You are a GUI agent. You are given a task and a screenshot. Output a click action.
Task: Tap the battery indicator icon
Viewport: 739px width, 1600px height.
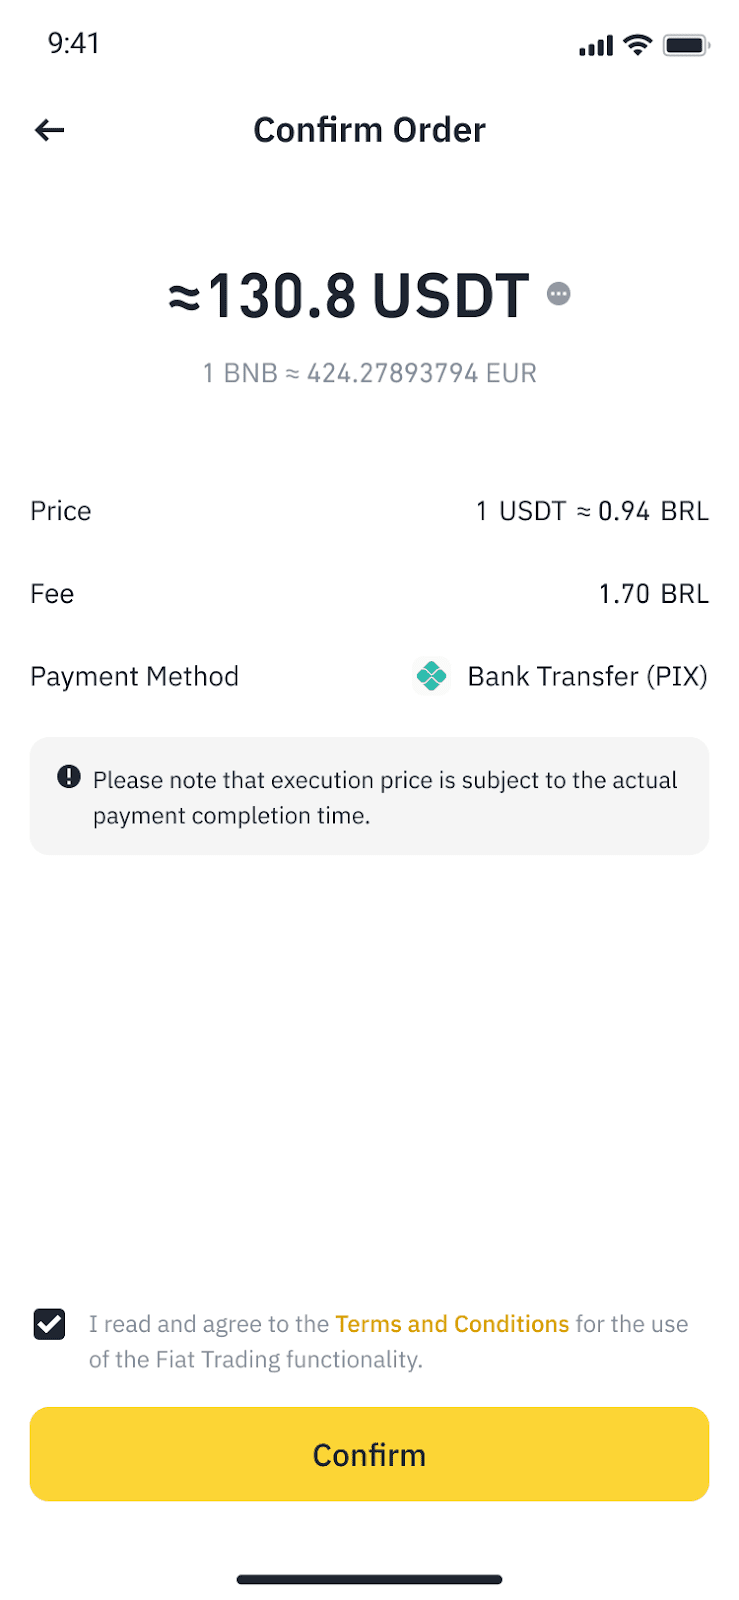coord(686,44)
